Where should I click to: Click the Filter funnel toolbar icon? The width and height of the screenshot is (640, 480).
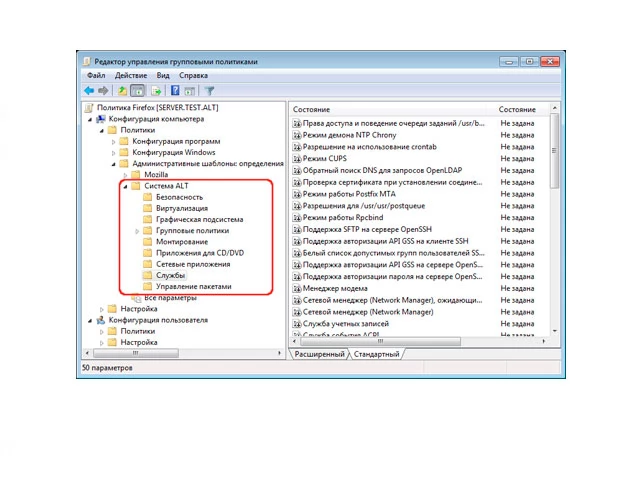click(x=209, y=90)
